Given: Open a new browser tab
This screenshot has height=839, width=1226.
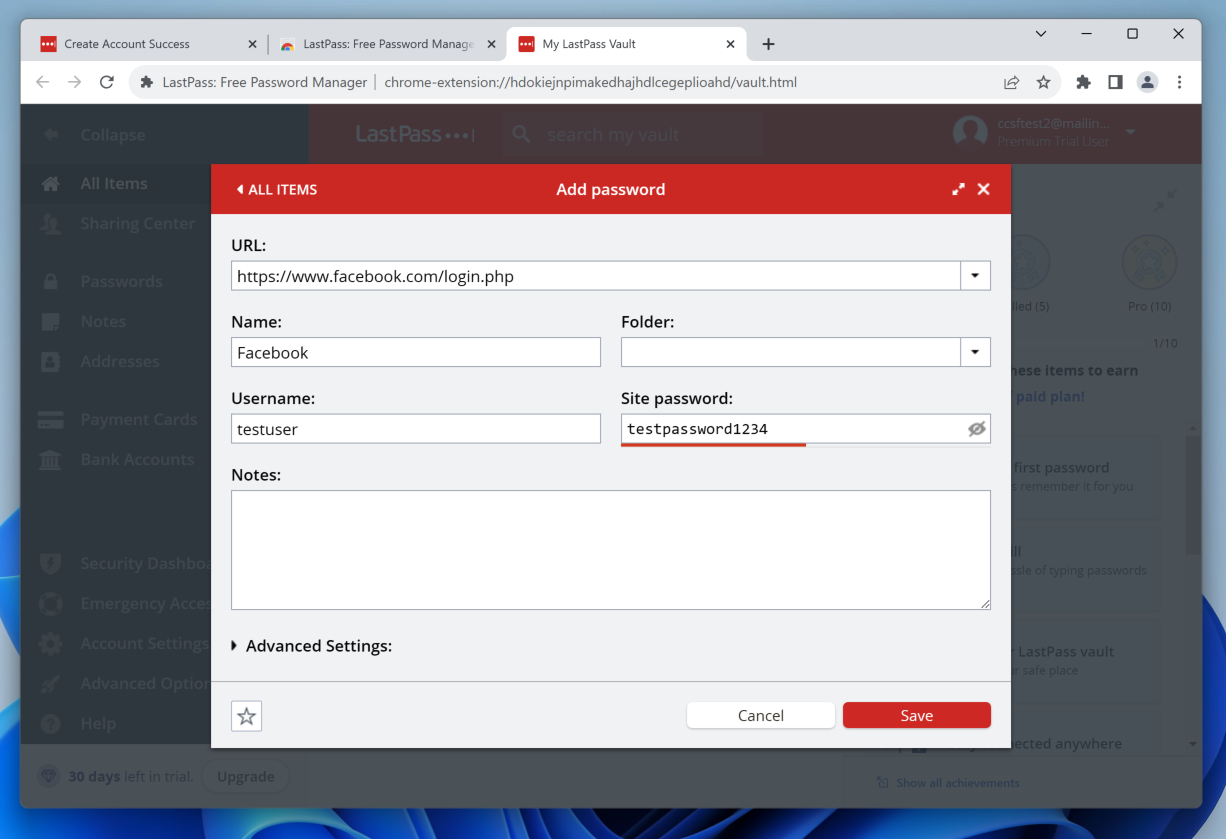Looking at the screenshot, I should 768,44.
